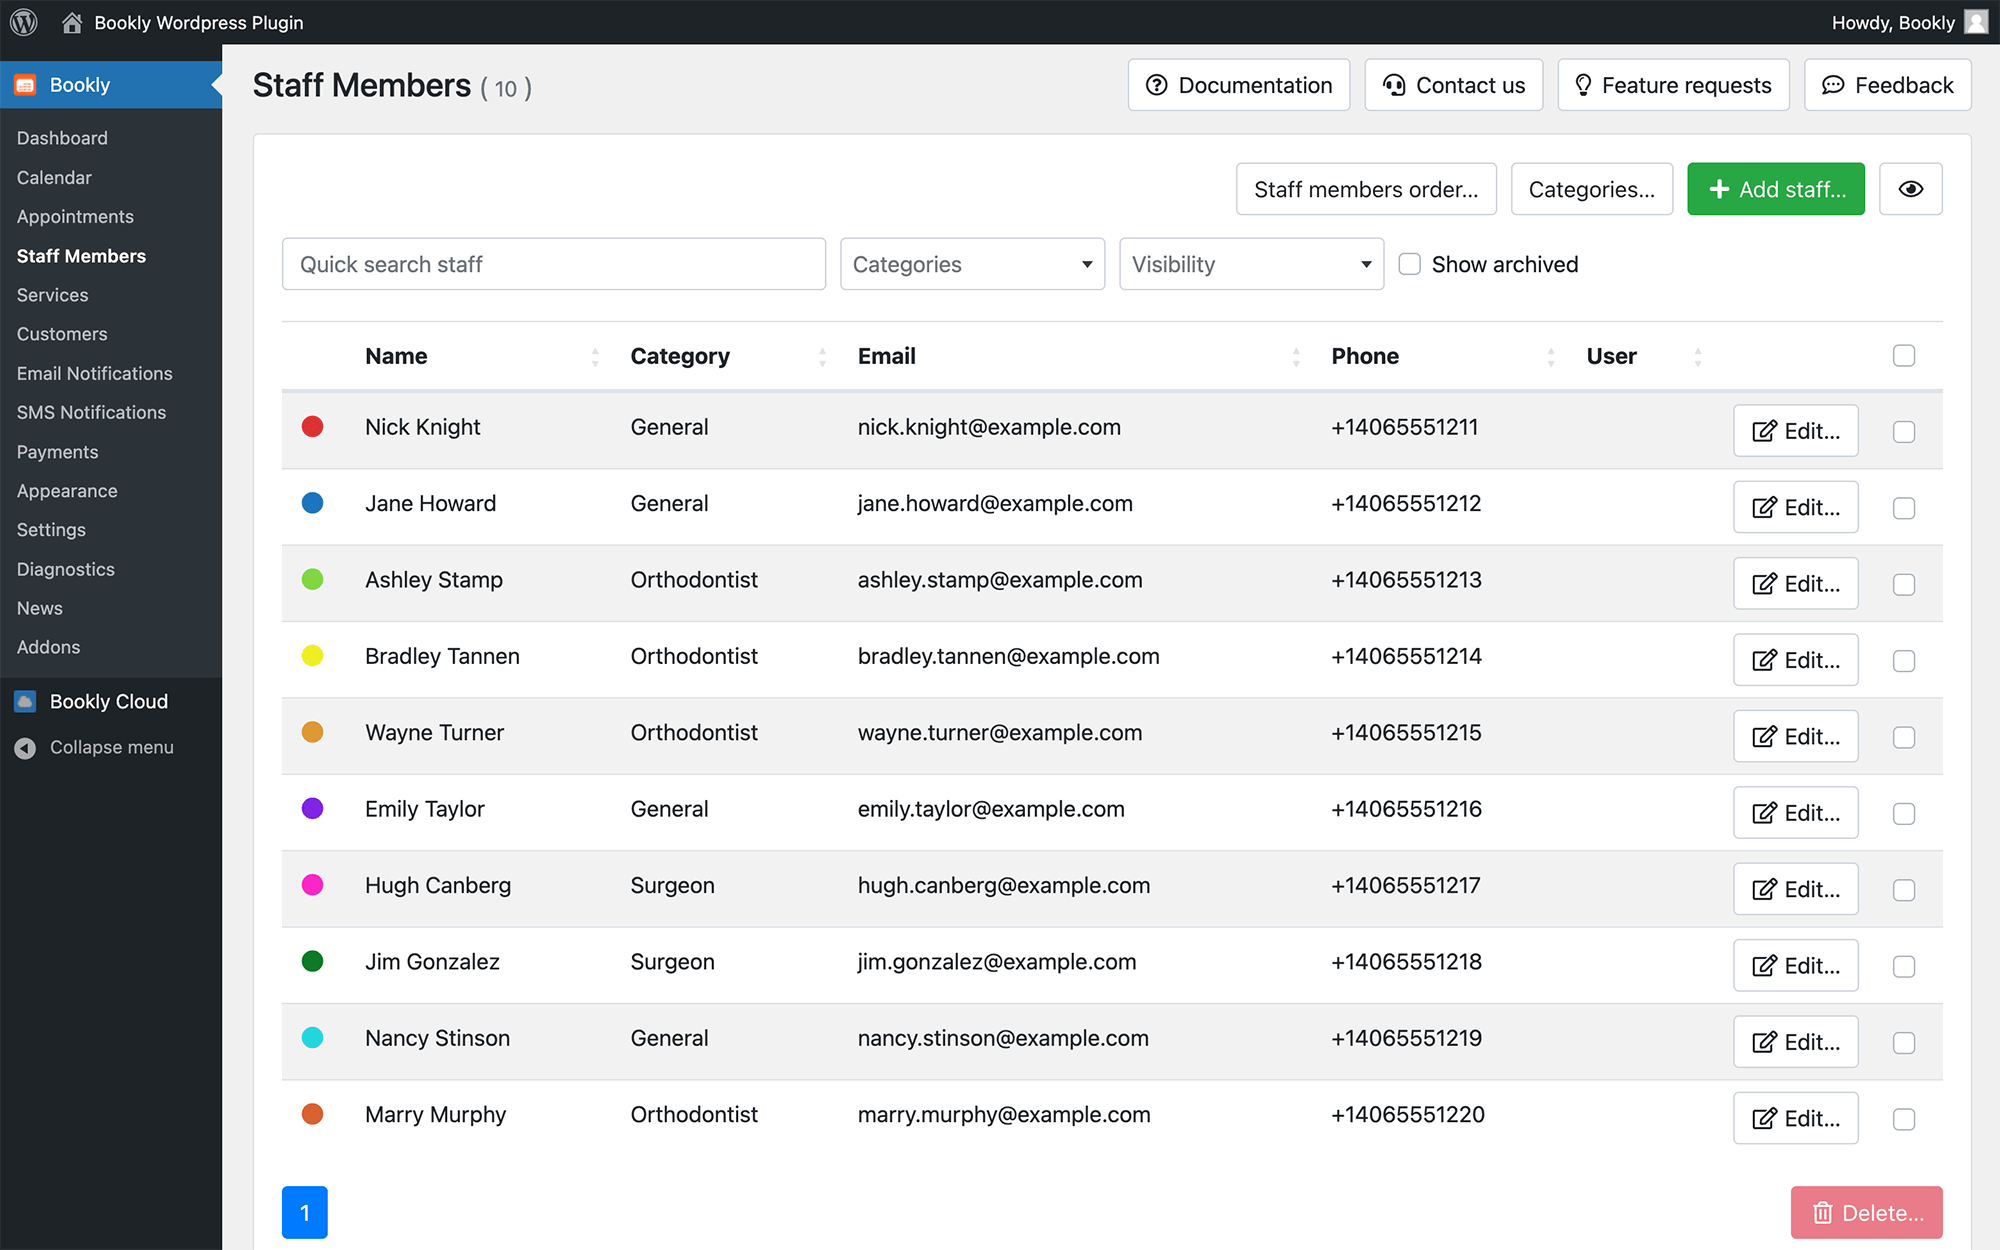The height and width of the screenshot is (1250, 2000).
Task: Open the Categories filter dropdown
Action: [x=972, y=264]
